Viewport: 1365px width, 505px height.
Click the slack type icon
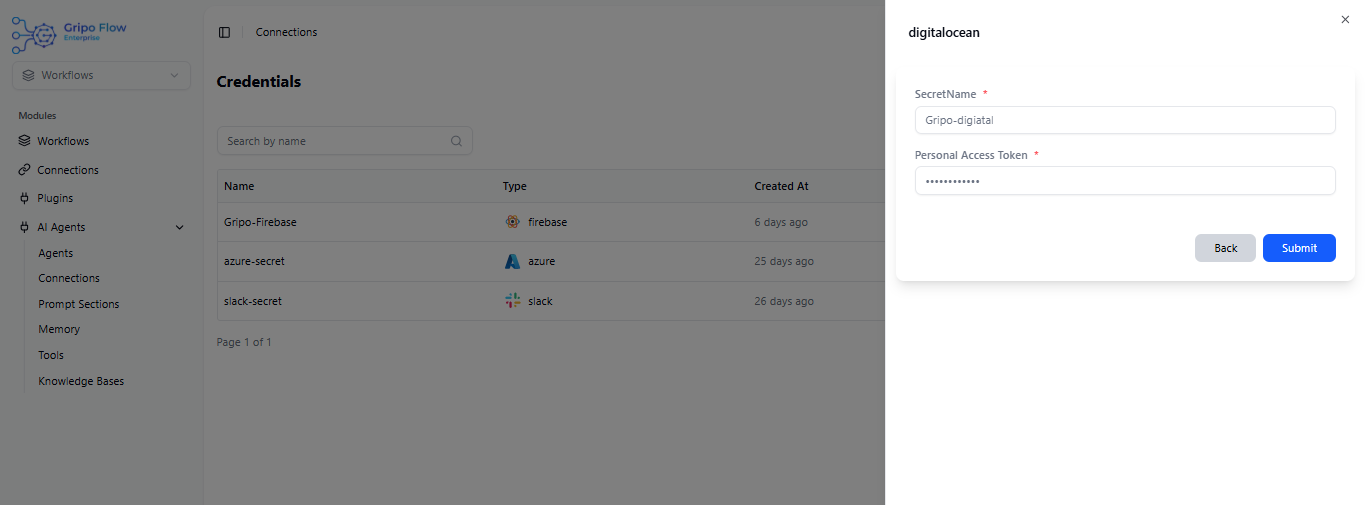coord(512,301)
